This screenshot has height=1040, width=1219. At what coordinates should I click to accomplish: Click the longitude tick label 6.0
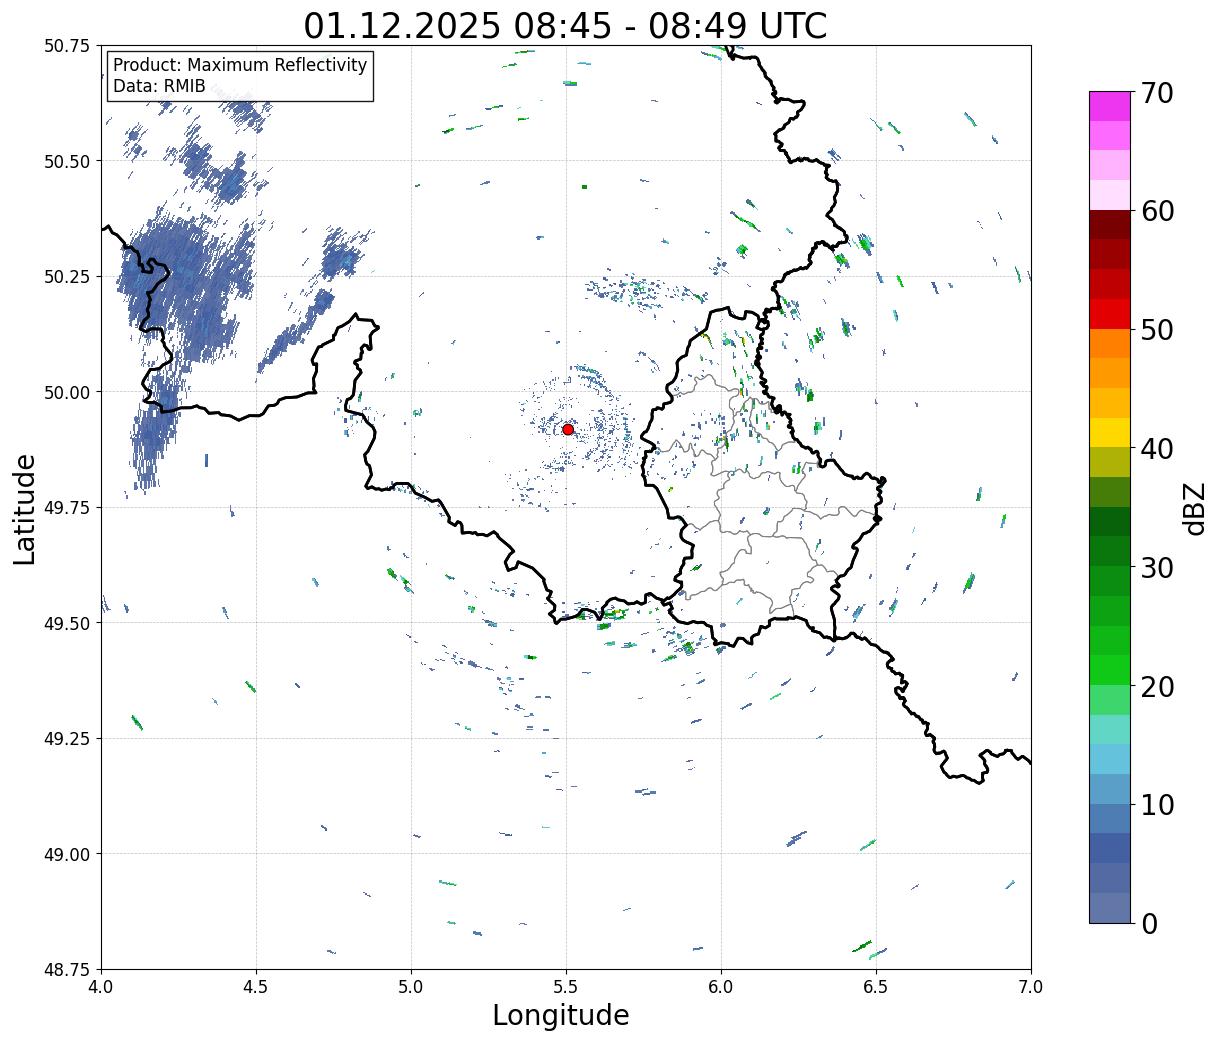pos(721,987)
